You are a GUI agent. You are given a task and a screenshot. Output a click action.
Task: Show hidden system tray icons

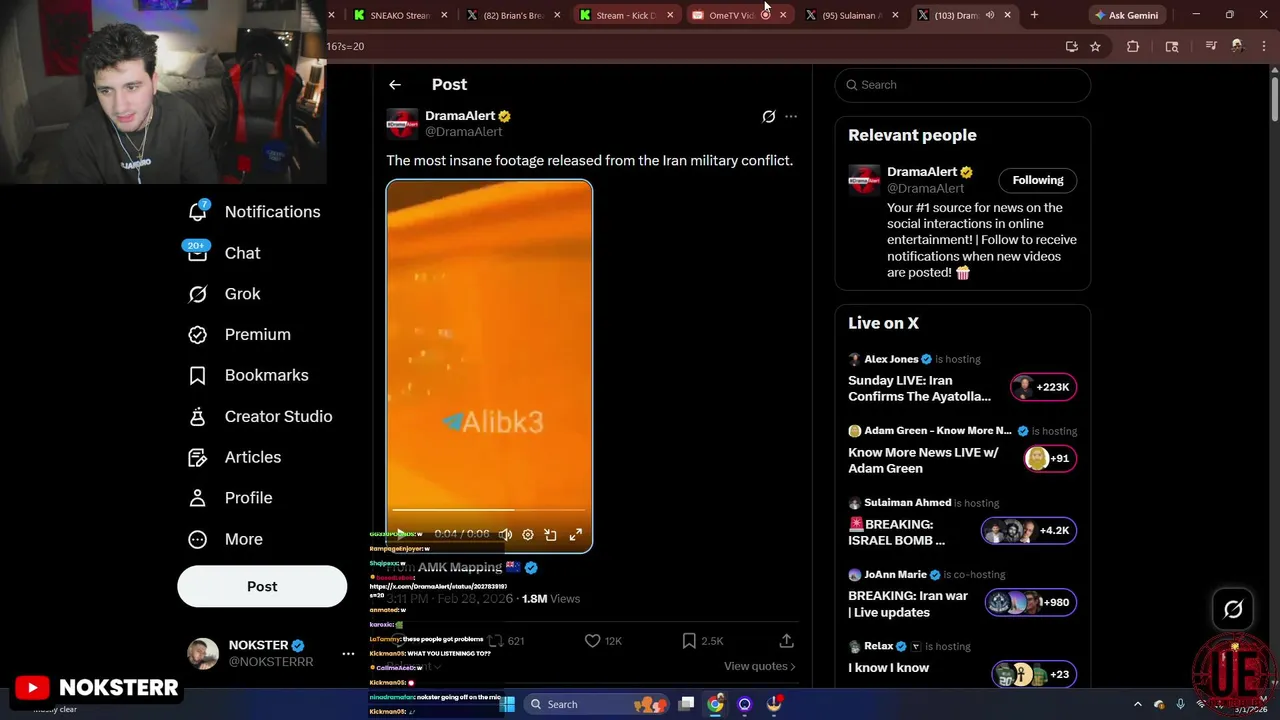(x=1137, y=704)
